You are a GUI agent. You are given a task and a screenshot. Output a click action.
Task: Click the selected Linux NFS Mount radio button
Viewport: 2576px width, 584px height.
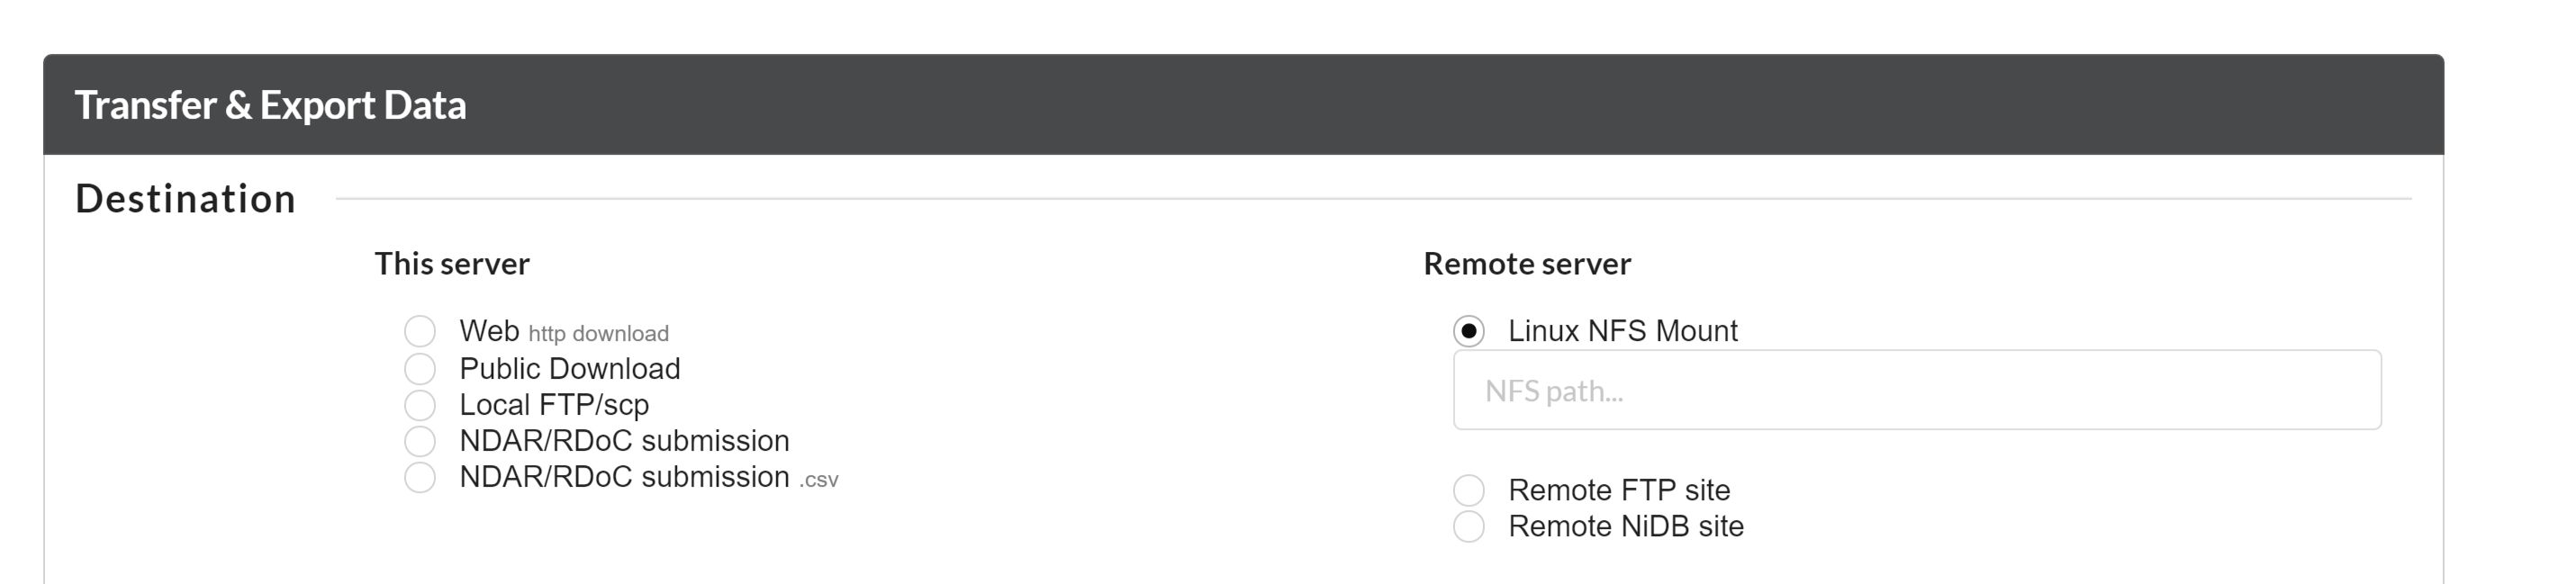click(1468, 331)
